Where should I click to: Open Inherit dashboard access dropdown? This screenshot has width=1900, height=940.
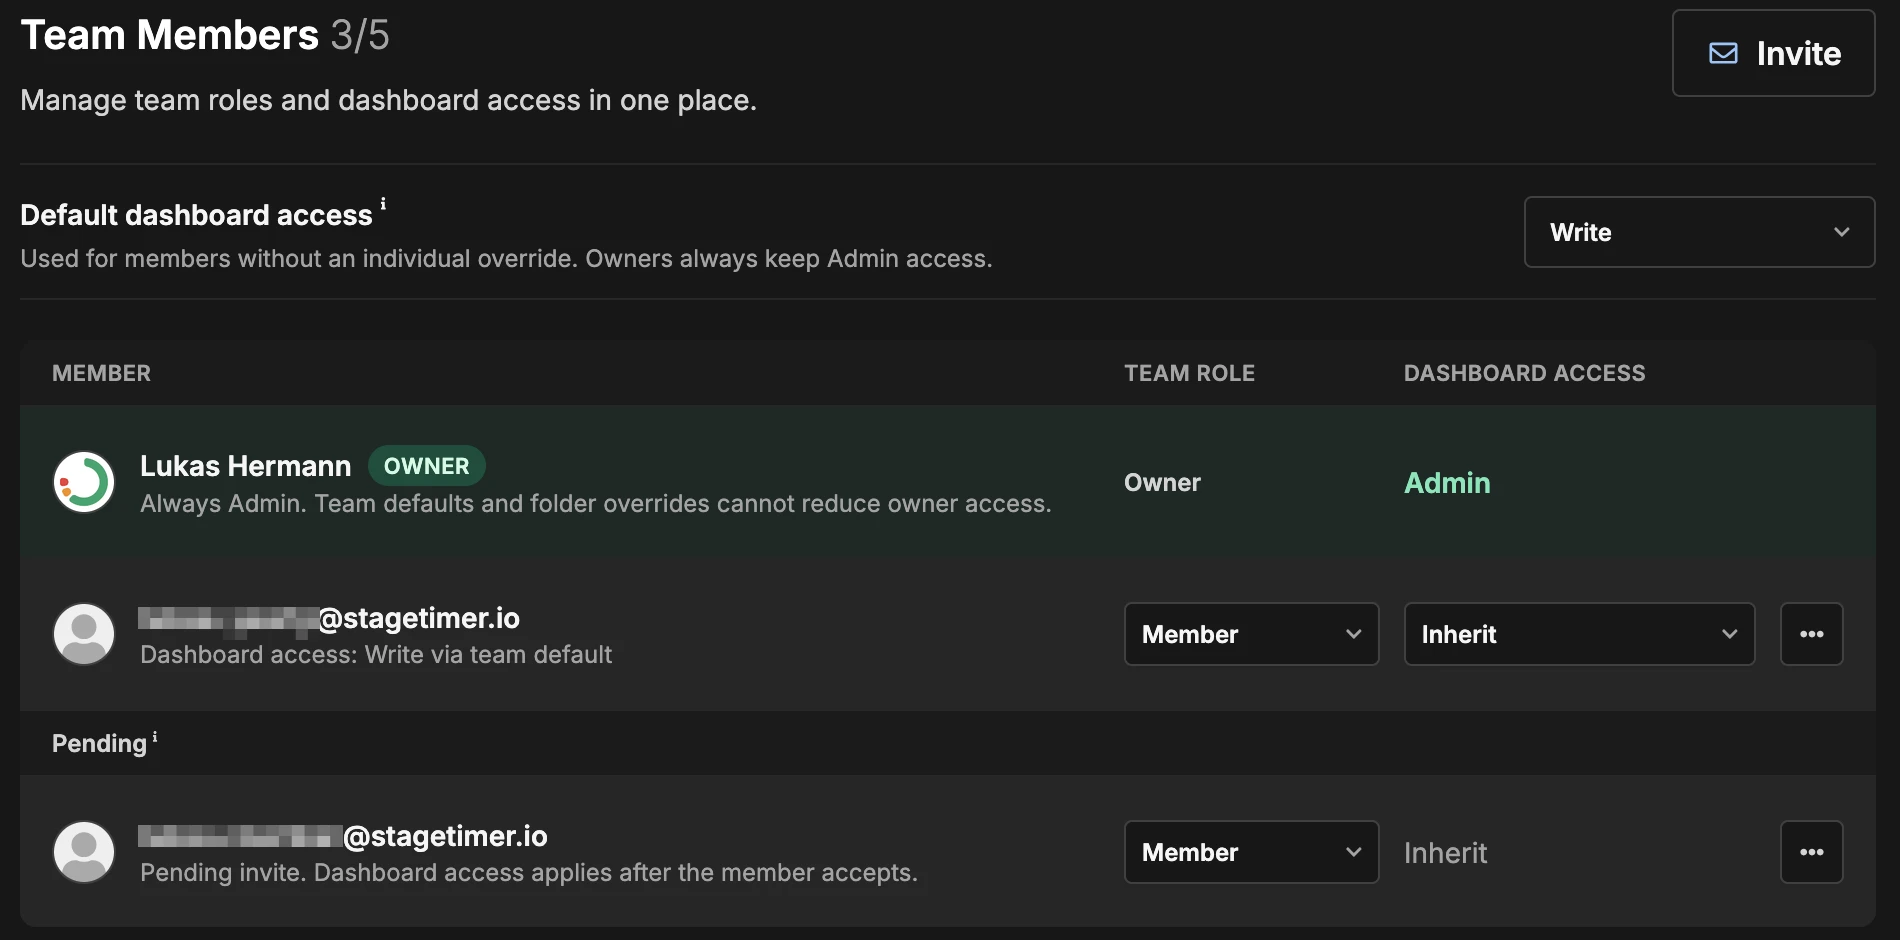pyautogui.click(x=1579, y=634)
